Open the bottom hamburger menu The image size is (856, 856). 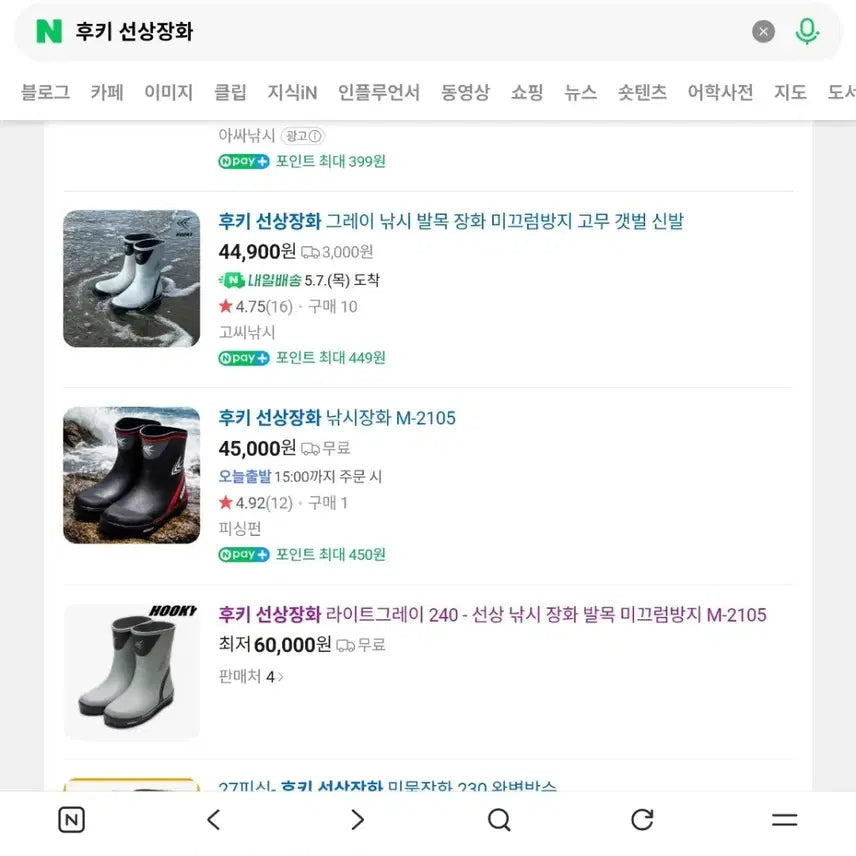(x=784, y=820)
